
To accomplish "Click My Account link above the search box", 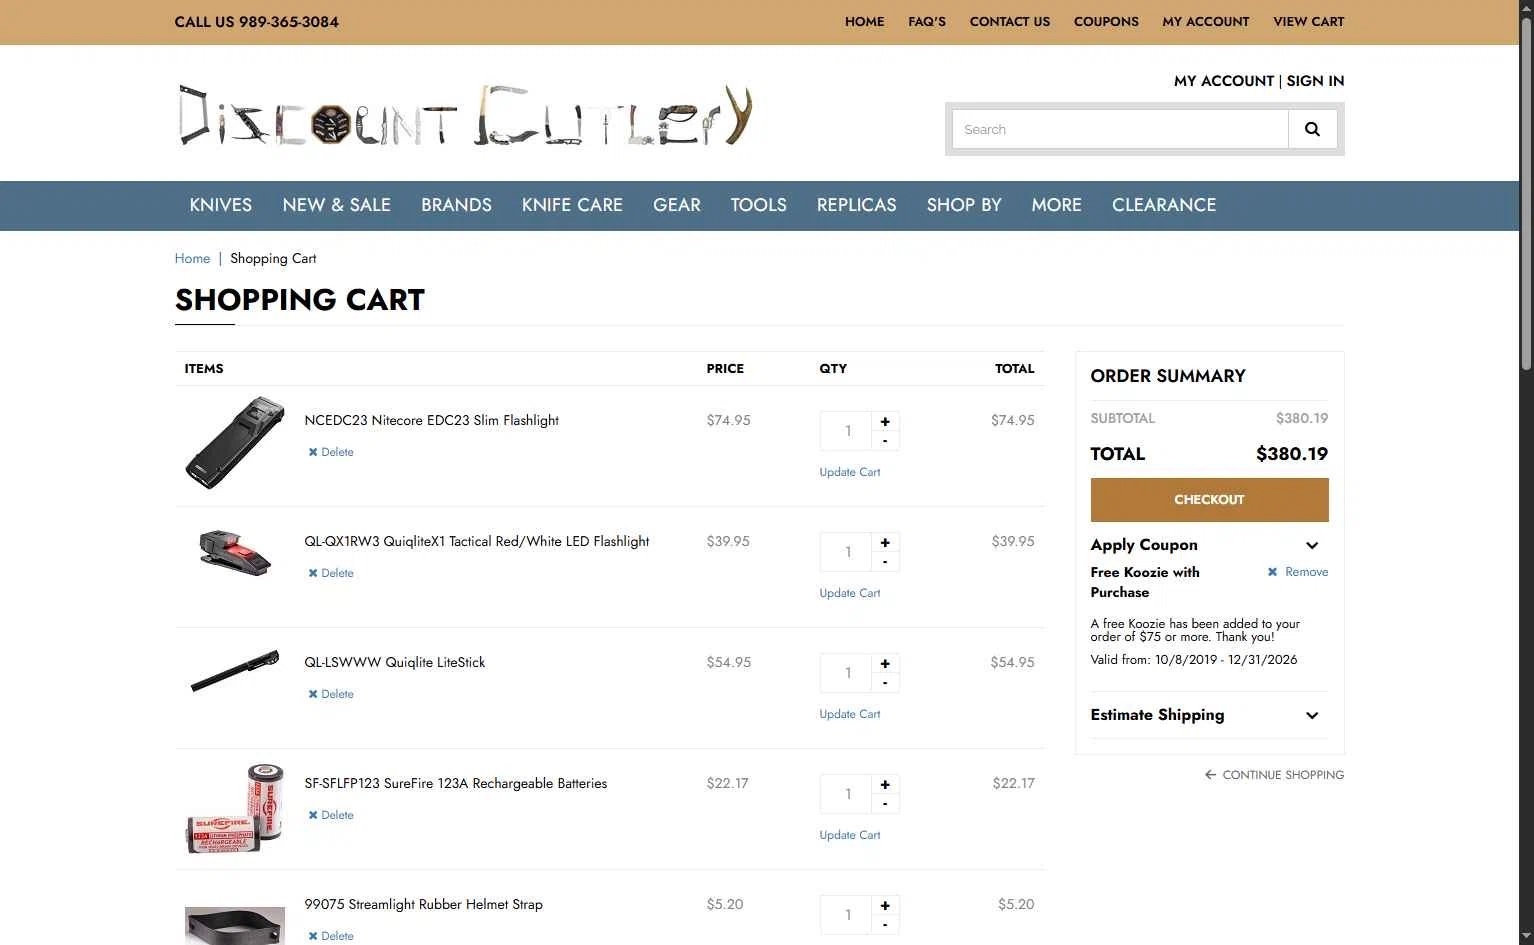I will [1224, 81].
